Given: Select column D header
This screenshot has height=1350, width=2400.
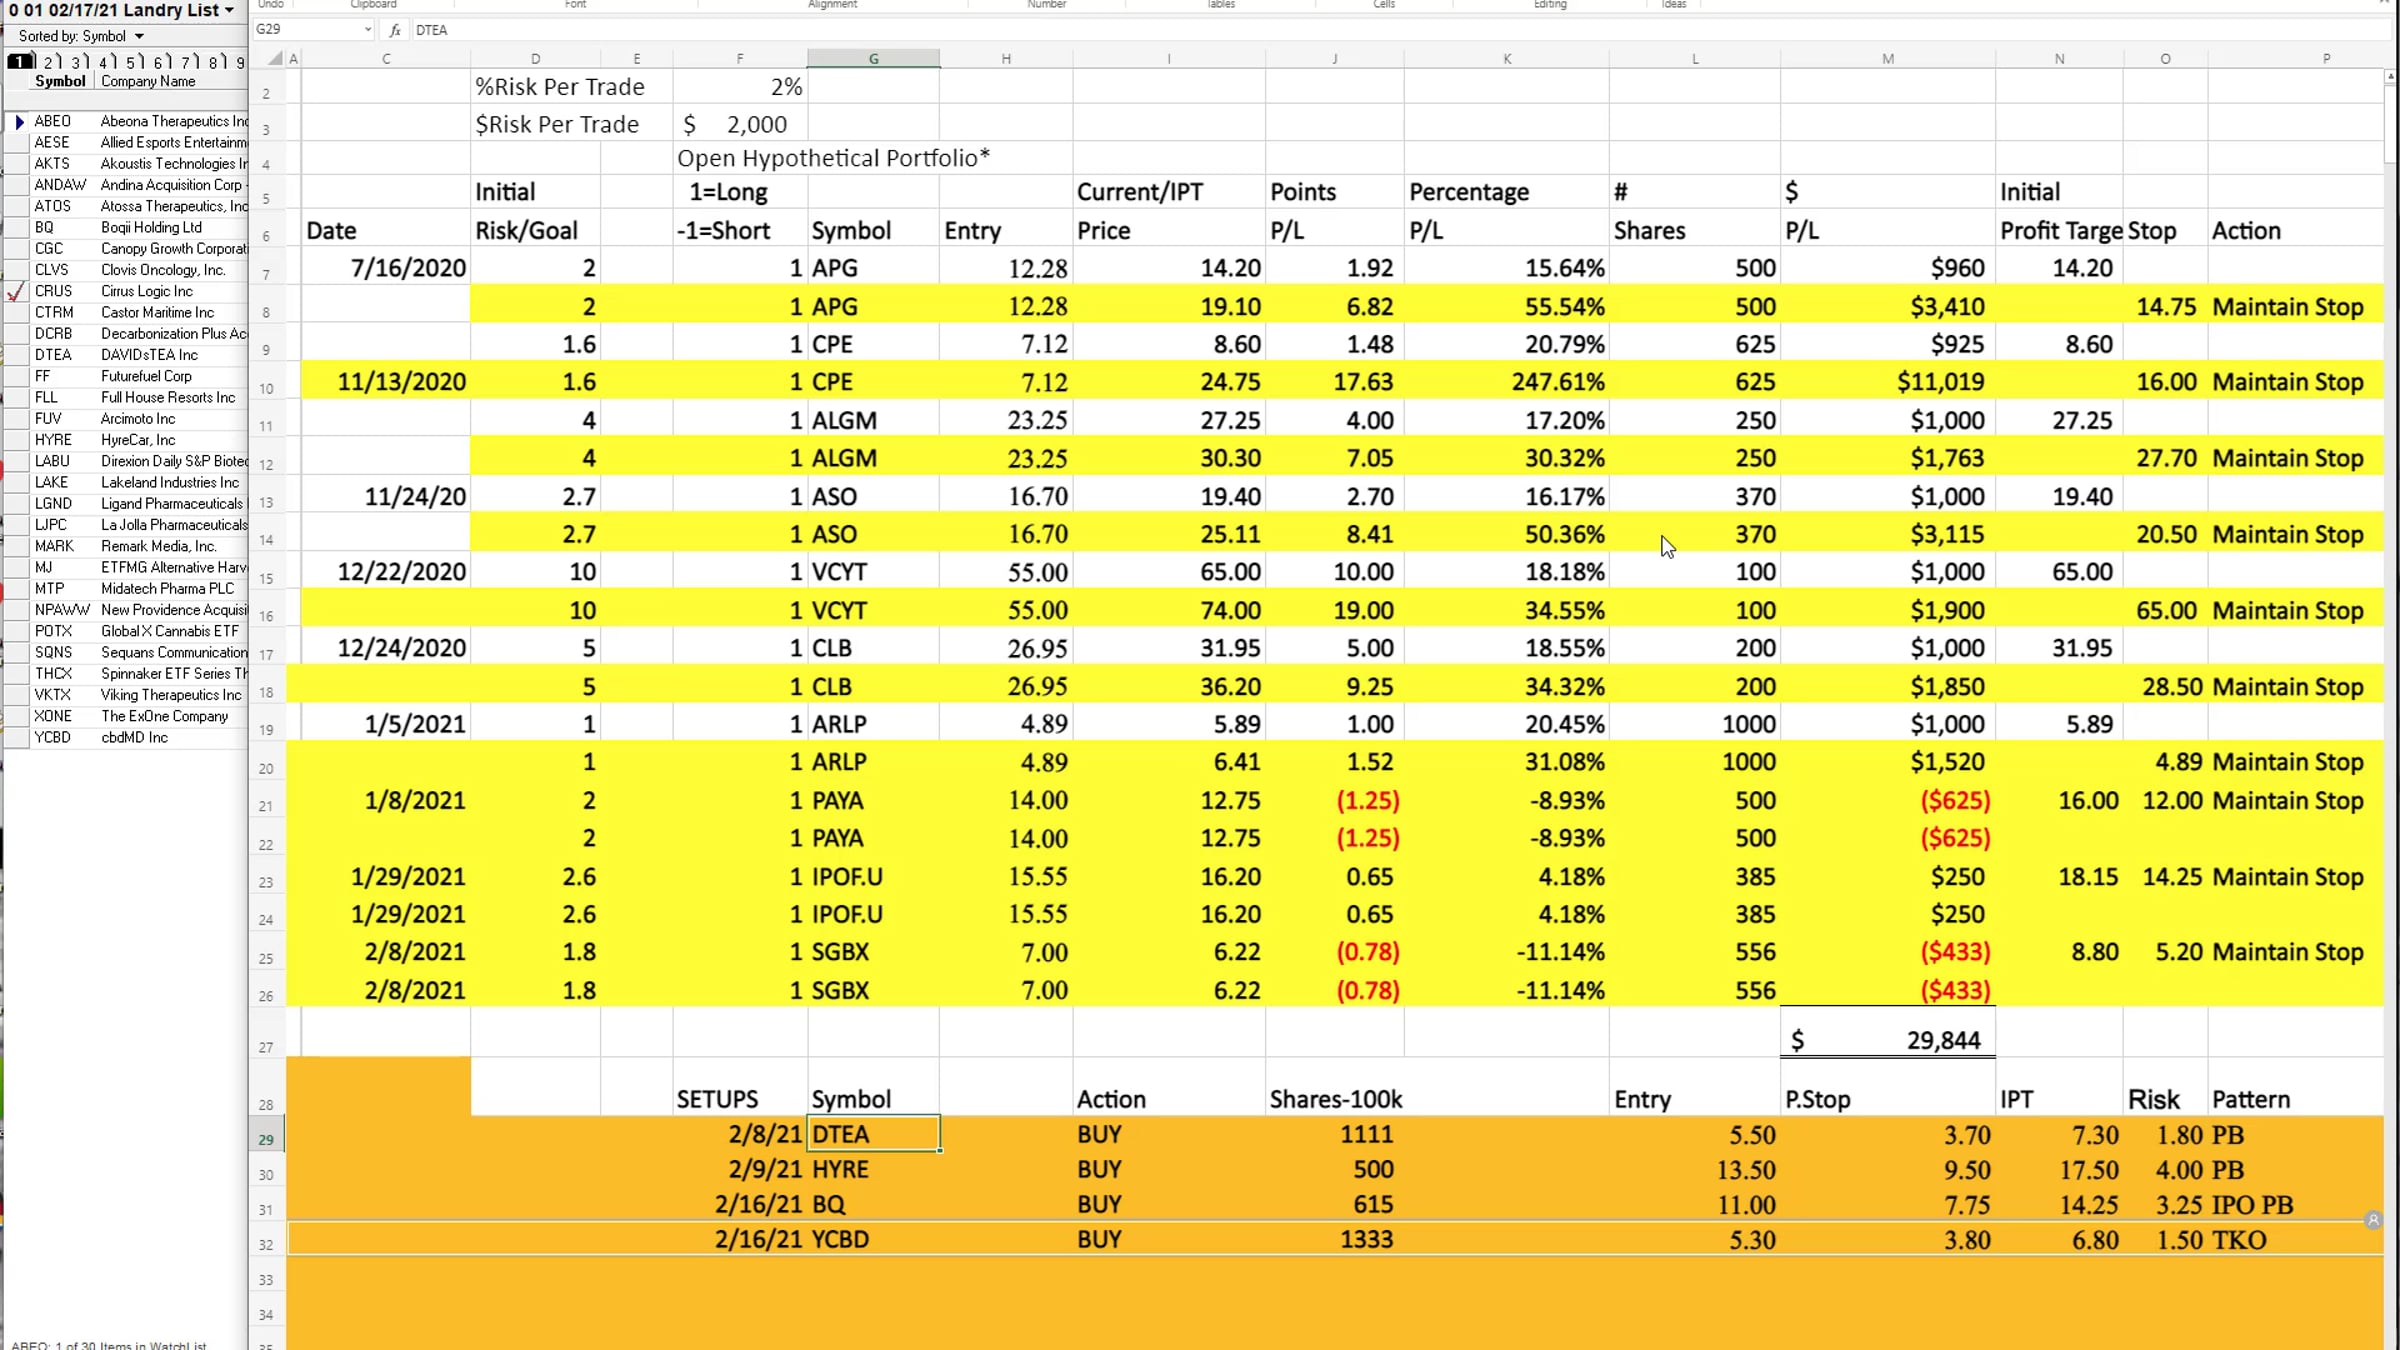Looking at the screenshot, I should point(535,59).
